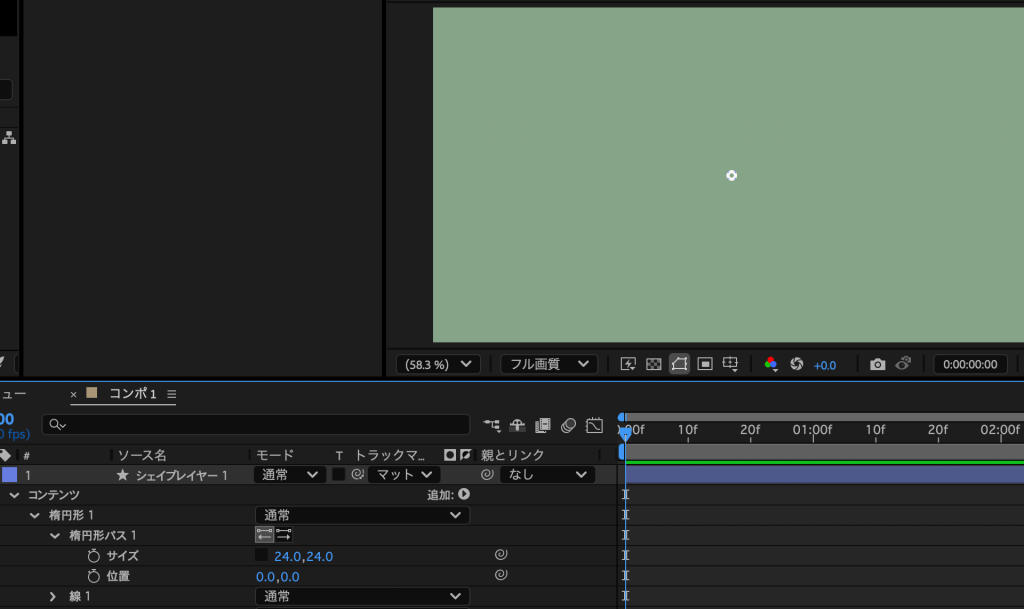Open the 58.3% magnification dropdown

[438, 364]
